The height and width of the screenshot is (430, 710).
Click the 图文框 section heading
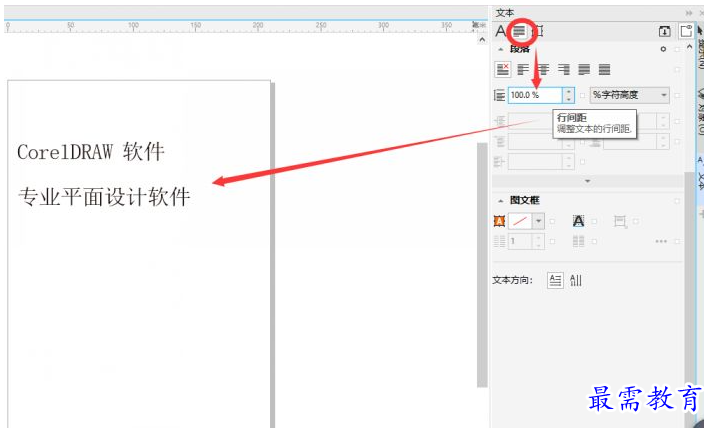point(525,200)
